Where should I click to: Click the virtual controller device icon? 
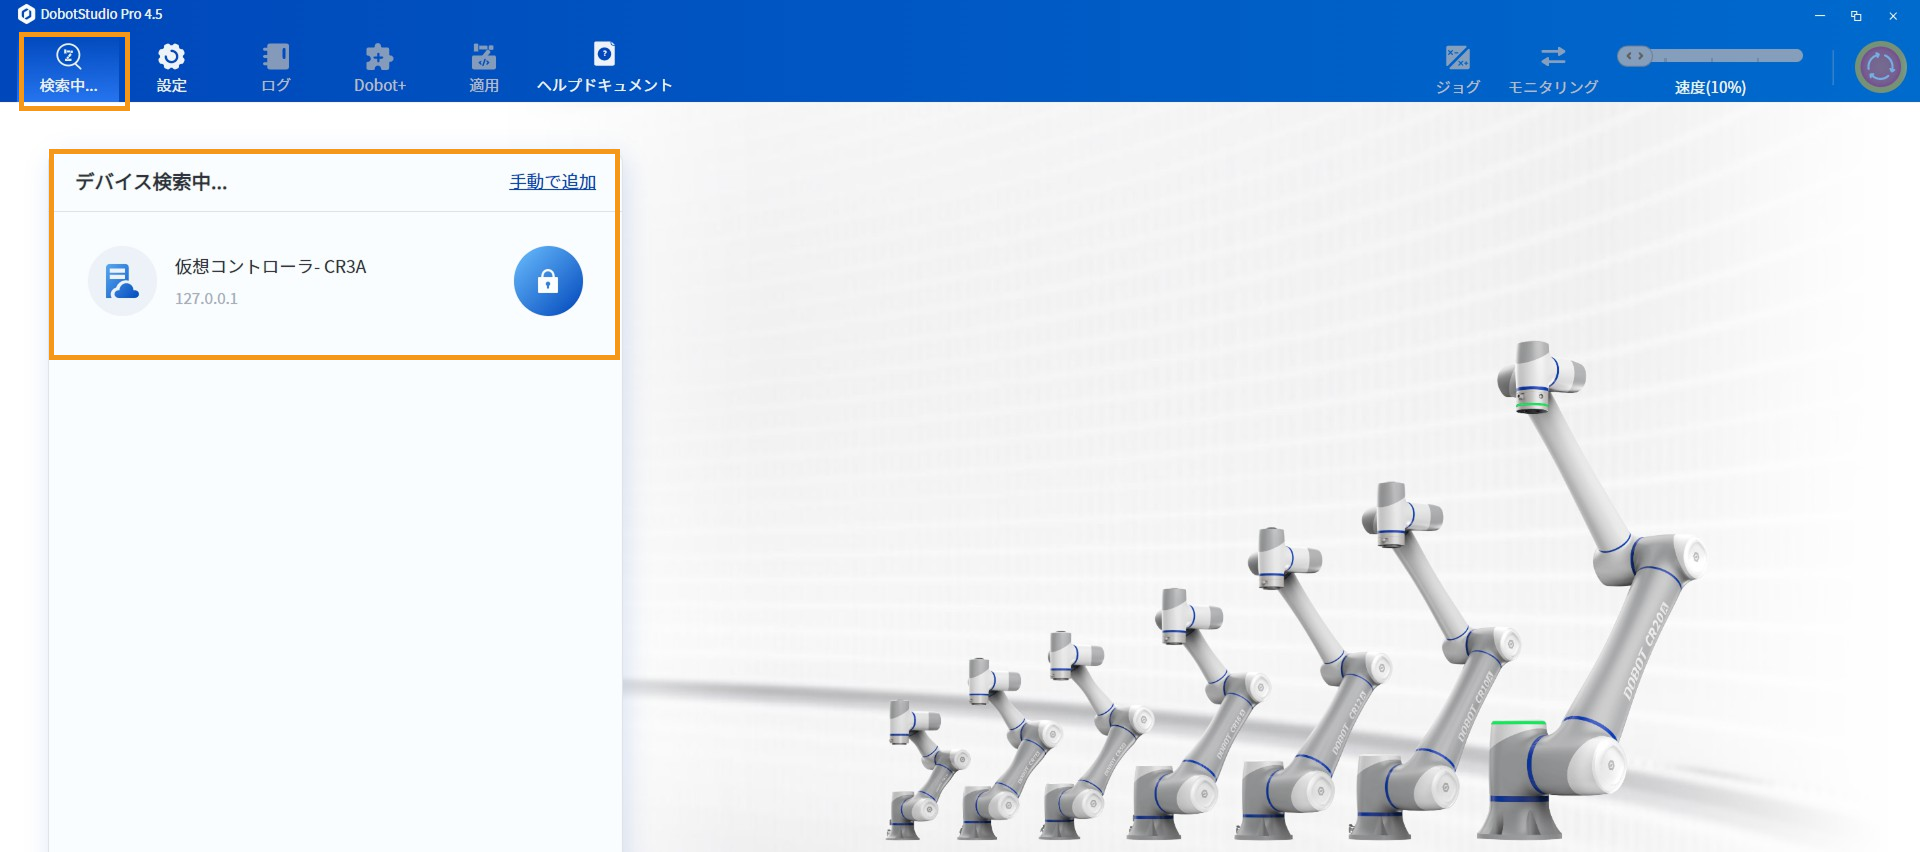(x=122, y=281)
